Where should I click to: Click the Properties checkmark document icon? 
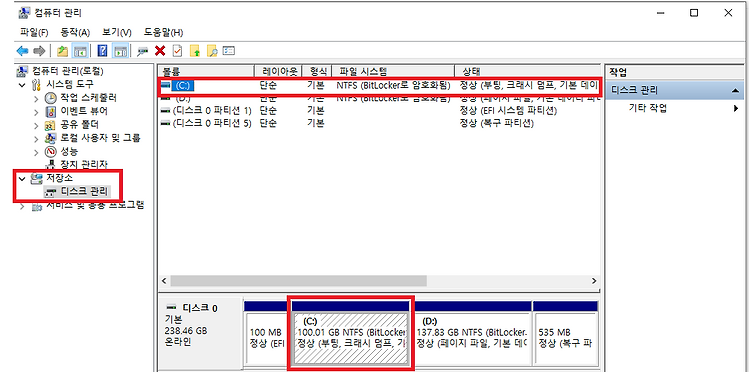(x=177, y=51)
